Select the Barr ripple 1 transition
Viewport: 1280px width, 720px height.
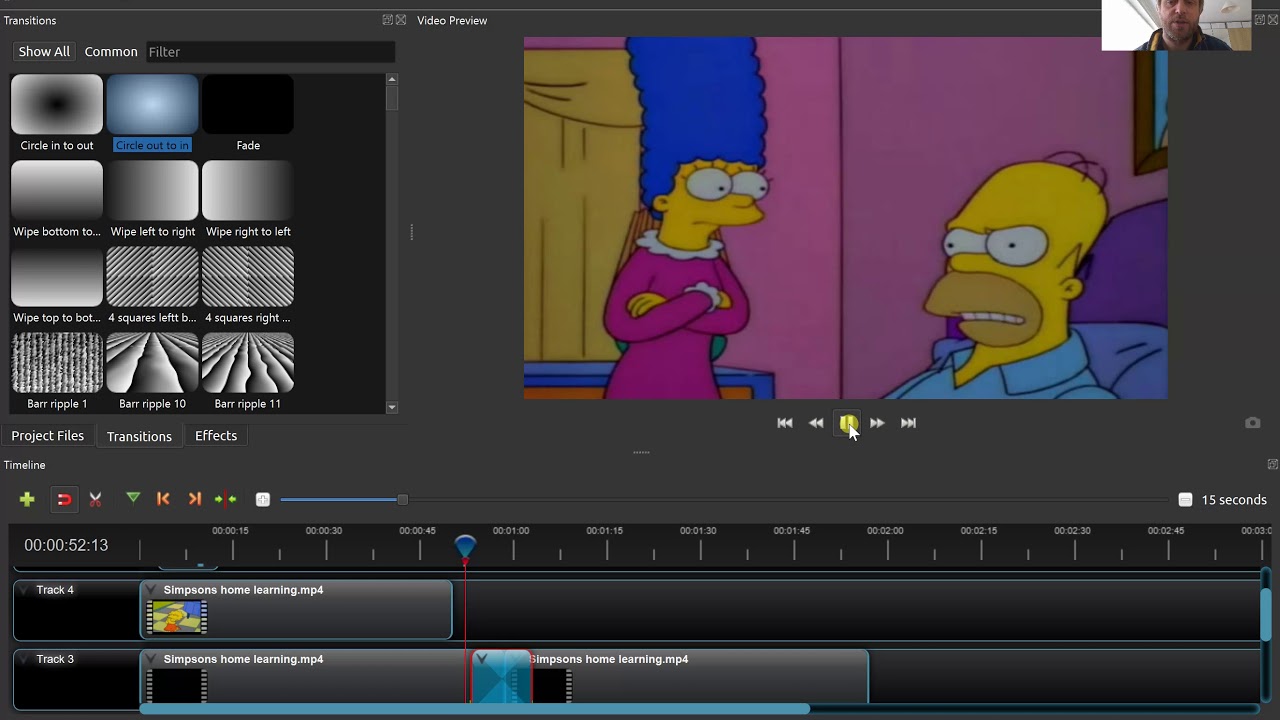pos(57,371)
